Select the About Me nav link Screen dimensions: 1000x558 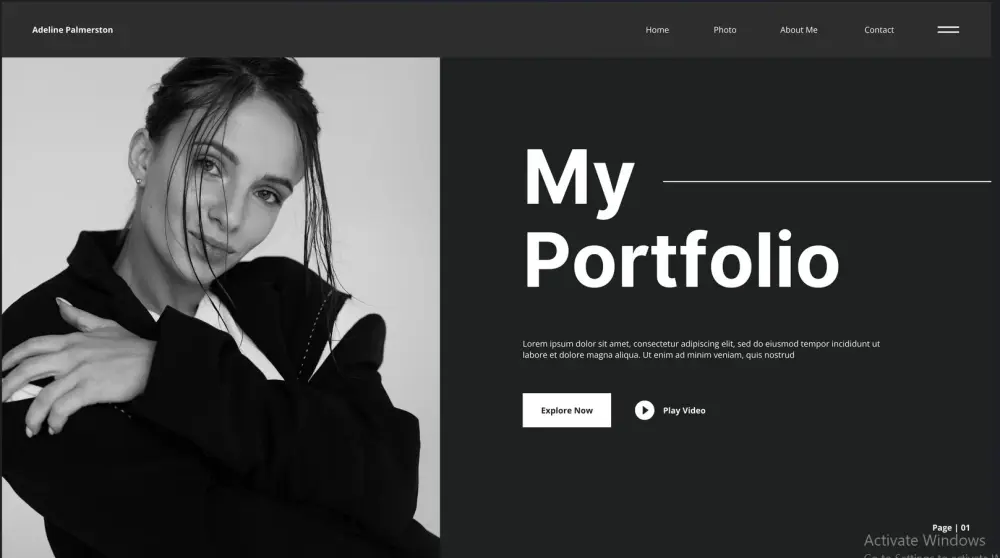click(798, 30)
